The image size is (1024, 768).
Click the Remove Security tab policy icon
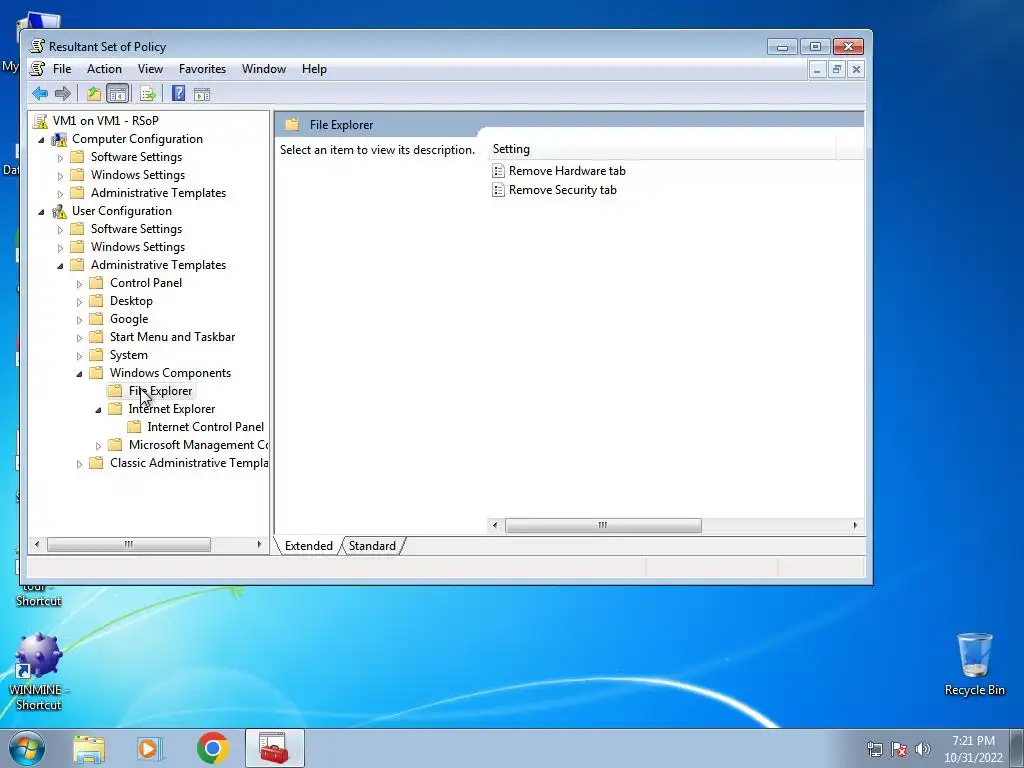[x=498, y=190]
